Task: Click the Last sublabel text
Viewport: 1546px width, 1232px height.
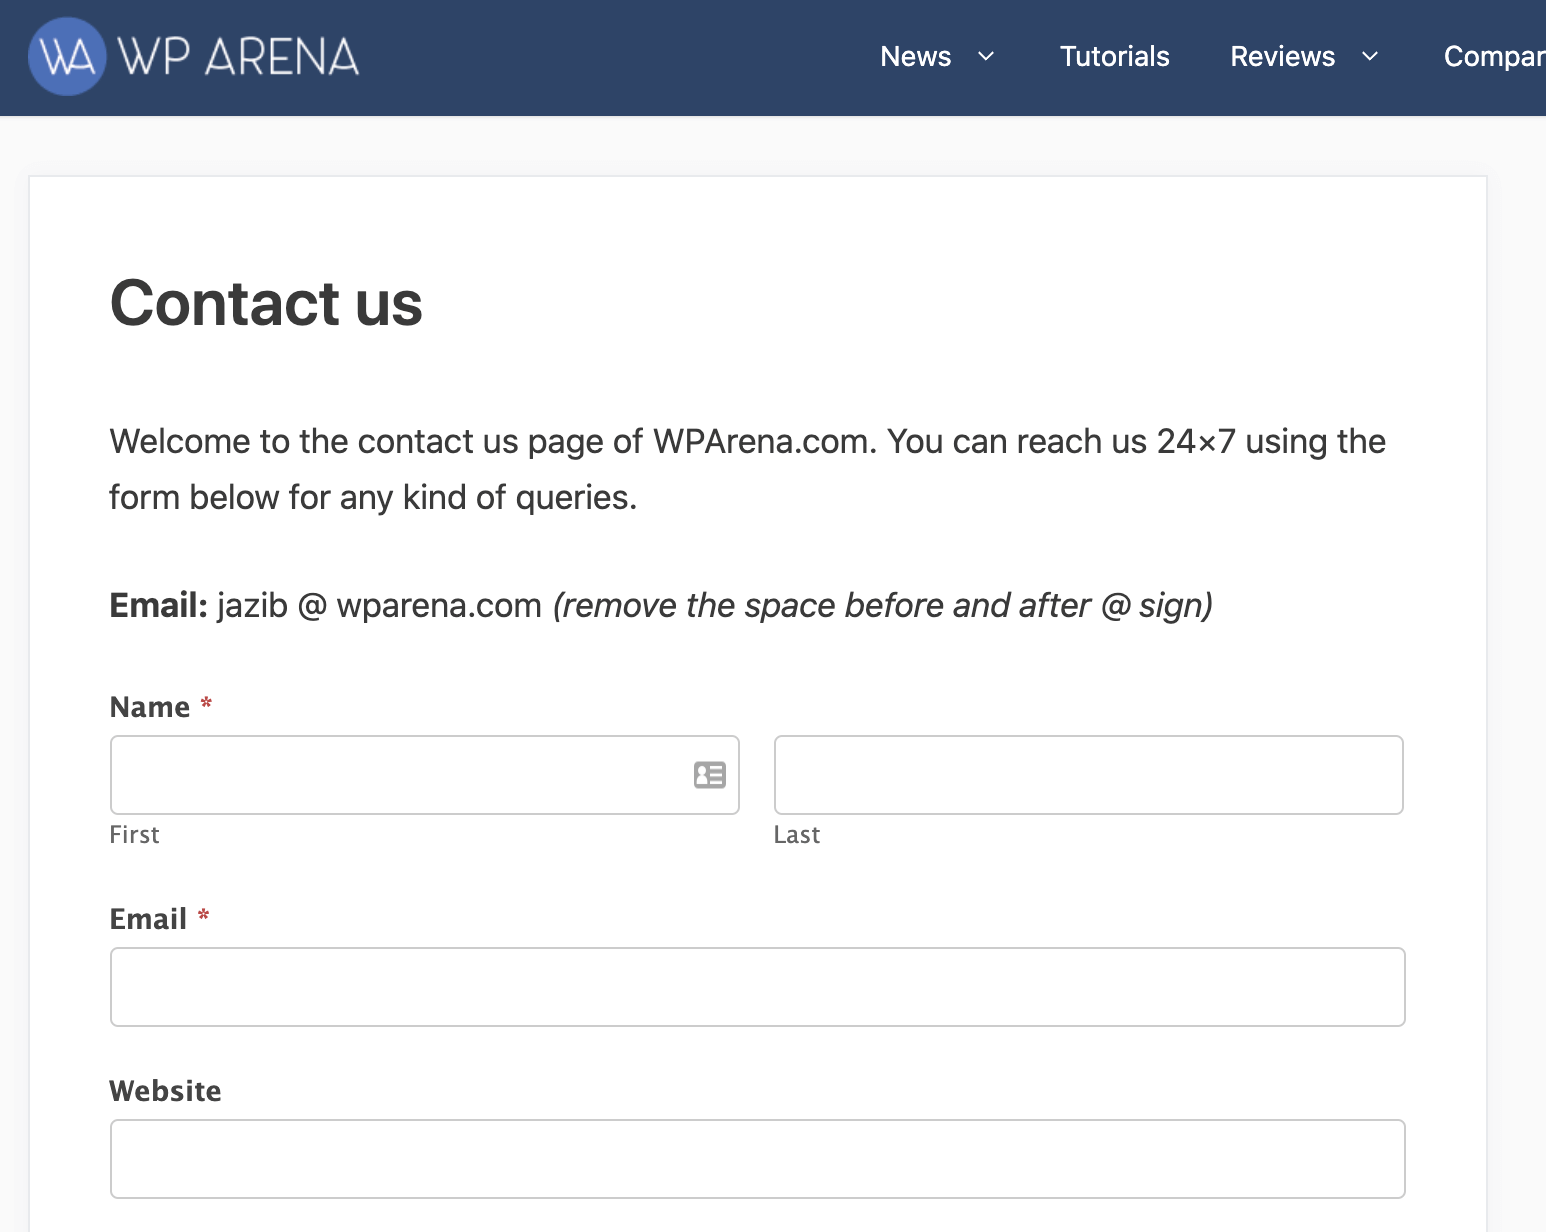Action: coord(797,835)
